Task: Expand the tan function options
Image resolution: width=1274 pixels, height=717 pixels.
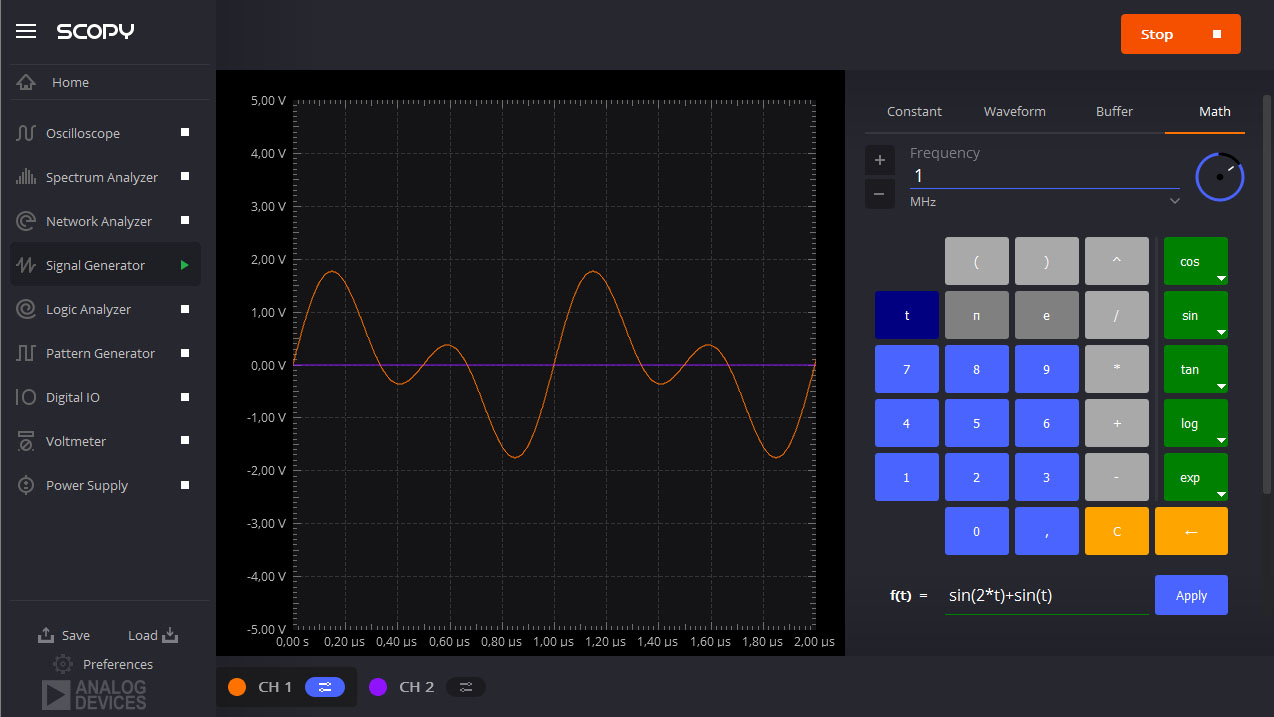Action: click(1220, 387)
